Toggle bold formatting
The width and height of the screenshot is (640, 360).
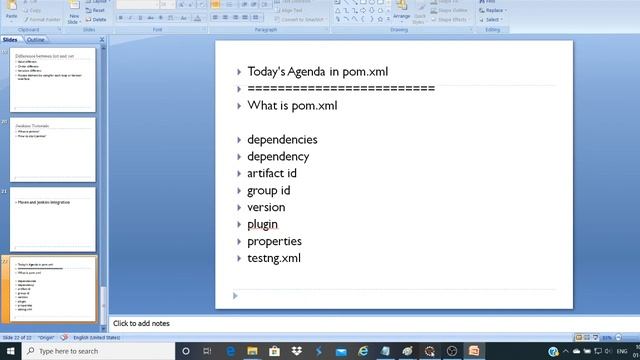121,18
